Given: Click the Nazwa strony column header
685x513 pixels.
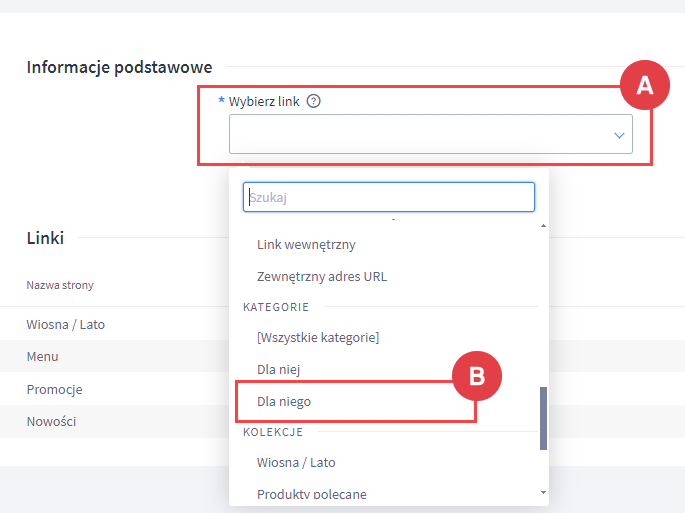Looking at the screenshot, I should (60, 285).
